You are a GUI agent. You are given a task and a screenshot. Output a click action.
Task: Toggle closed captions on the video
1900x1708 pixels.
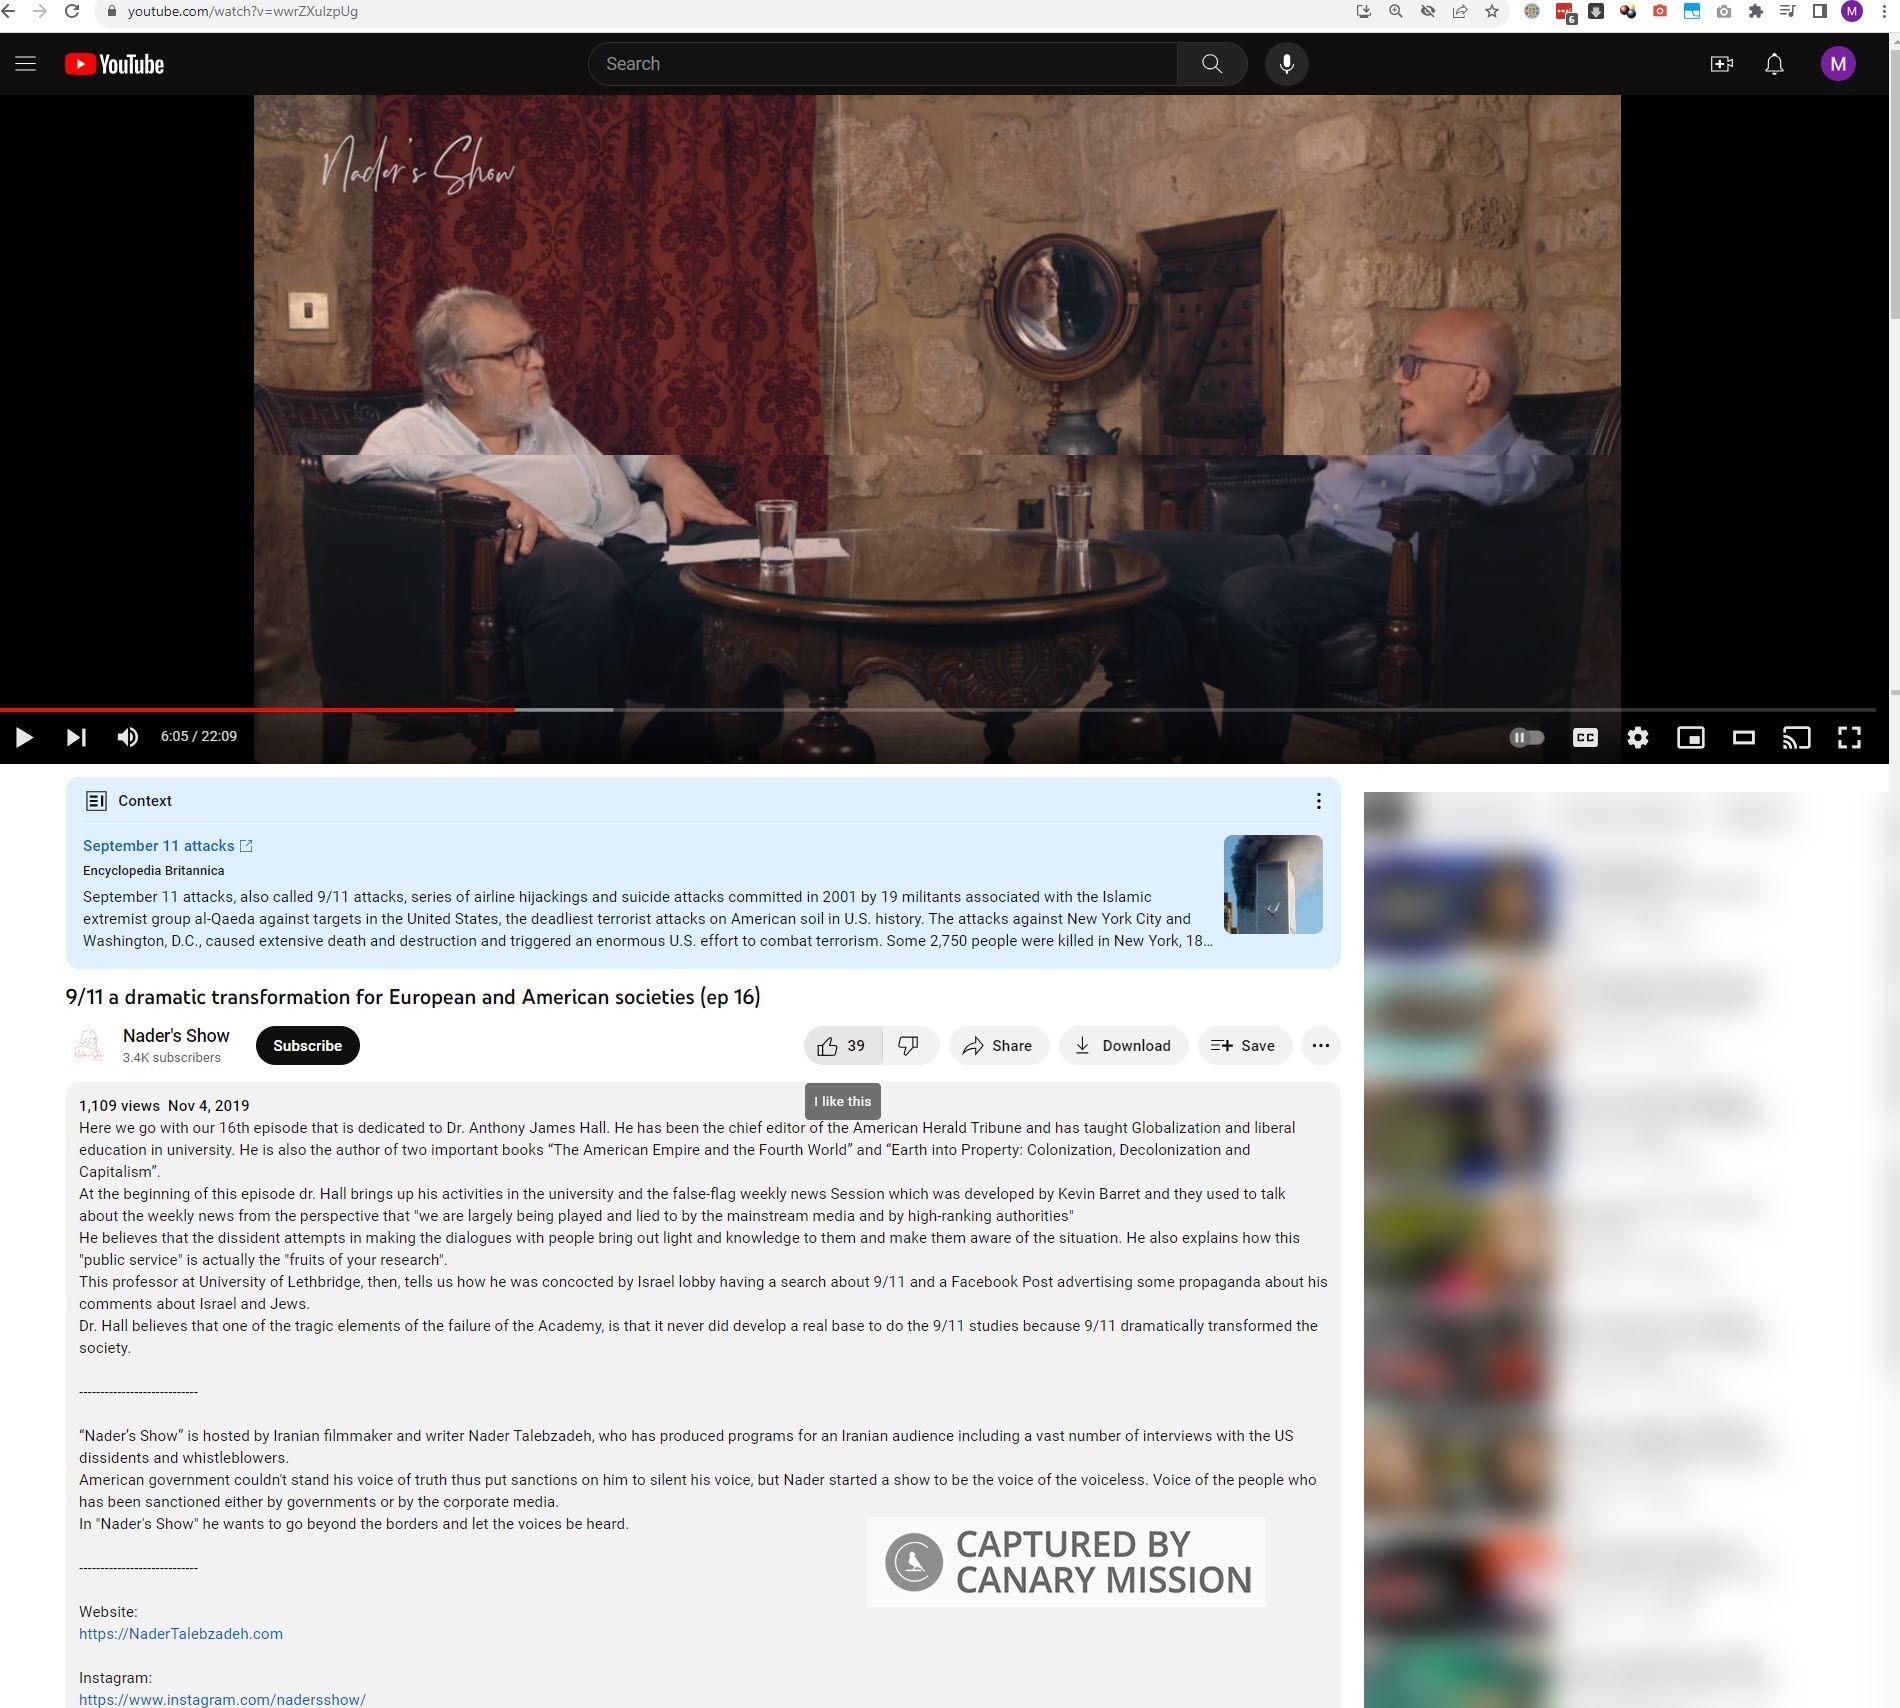point(1585,738)
